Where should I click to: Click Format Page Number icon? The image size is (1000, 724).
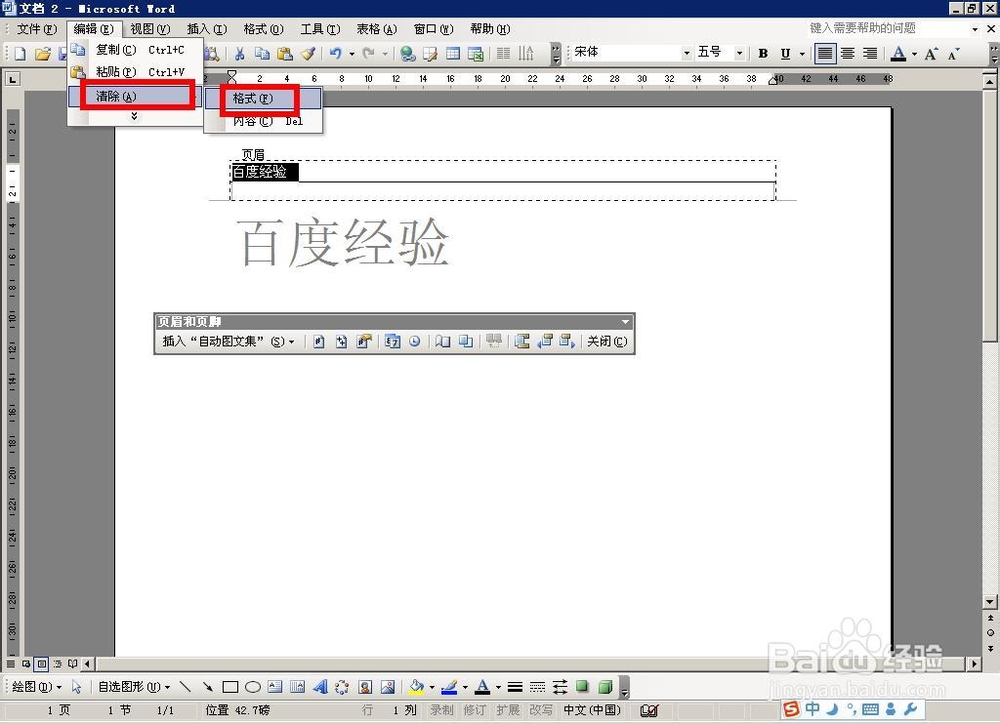click(364, 342)
